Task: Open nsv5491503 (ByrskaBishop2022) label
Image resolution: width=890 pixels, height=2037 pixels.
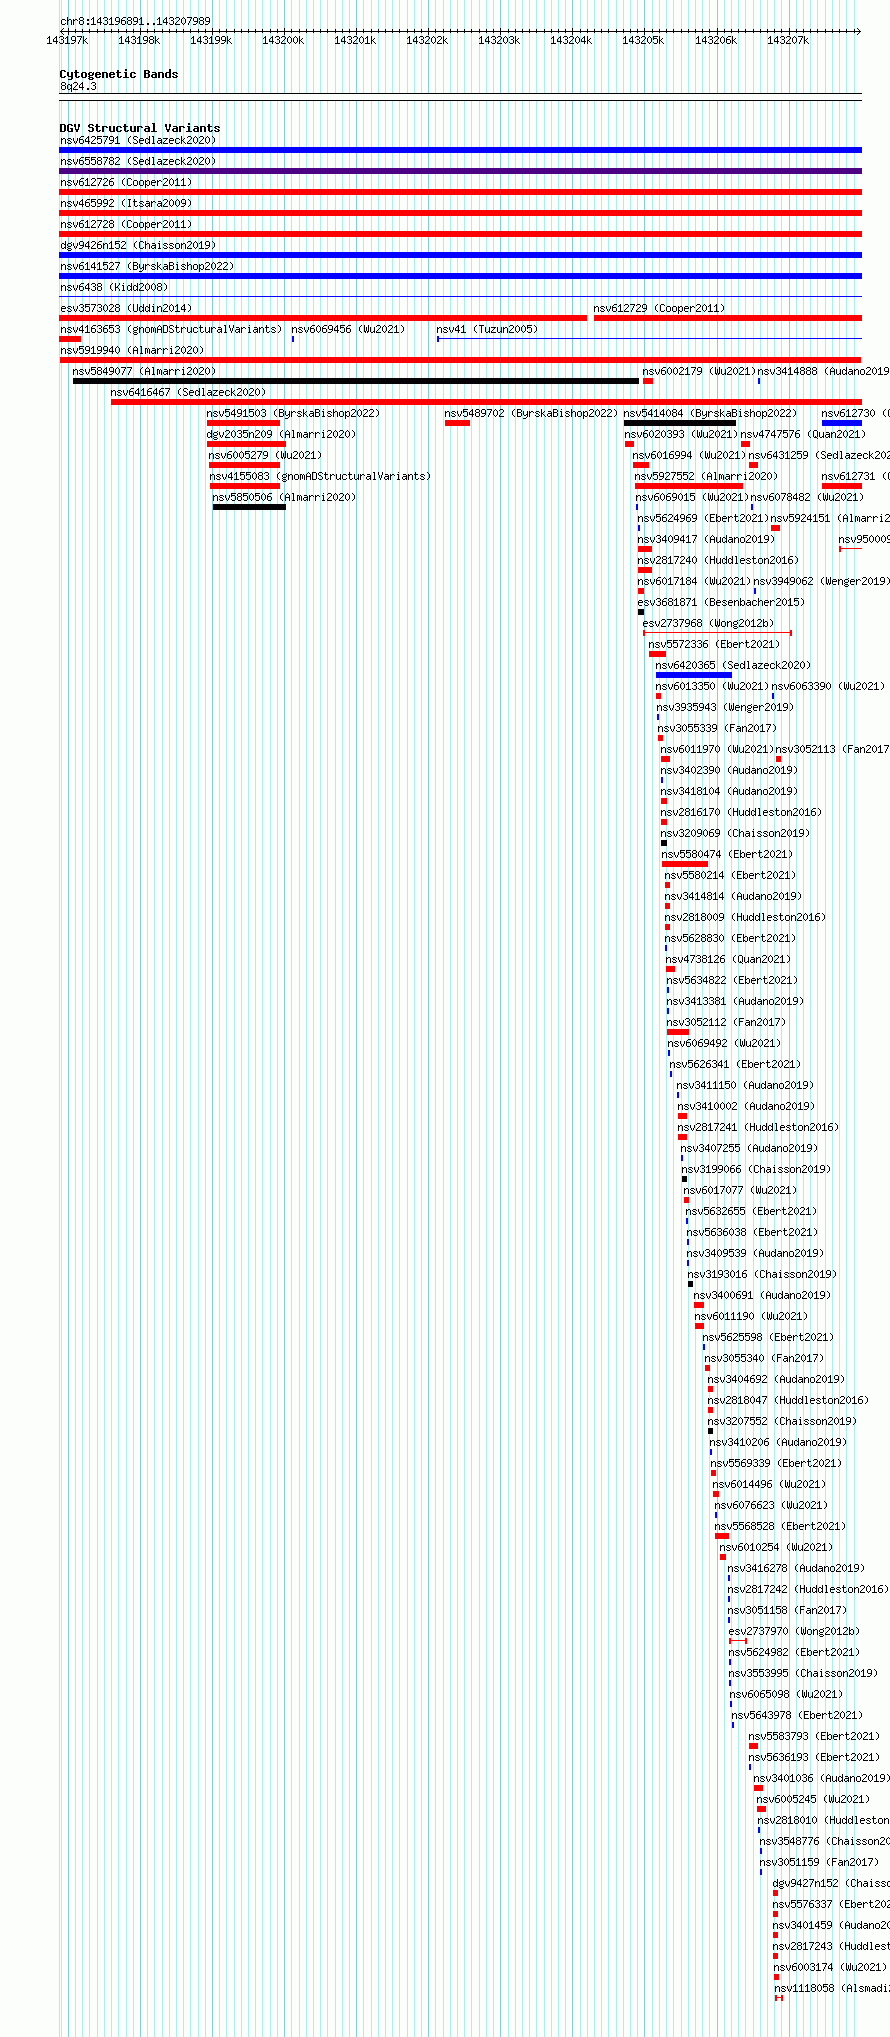Action: tap(293, 413)
